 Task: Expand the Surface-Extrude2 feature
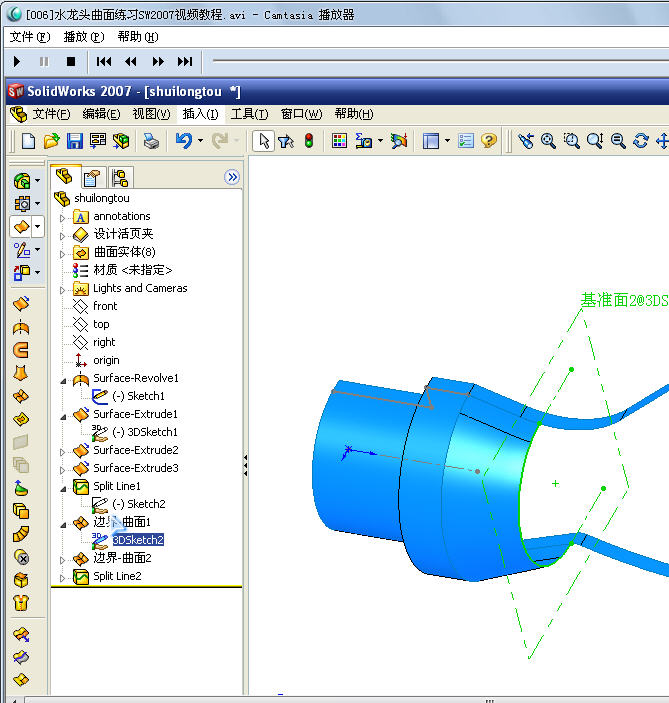(x=62, y=452)
